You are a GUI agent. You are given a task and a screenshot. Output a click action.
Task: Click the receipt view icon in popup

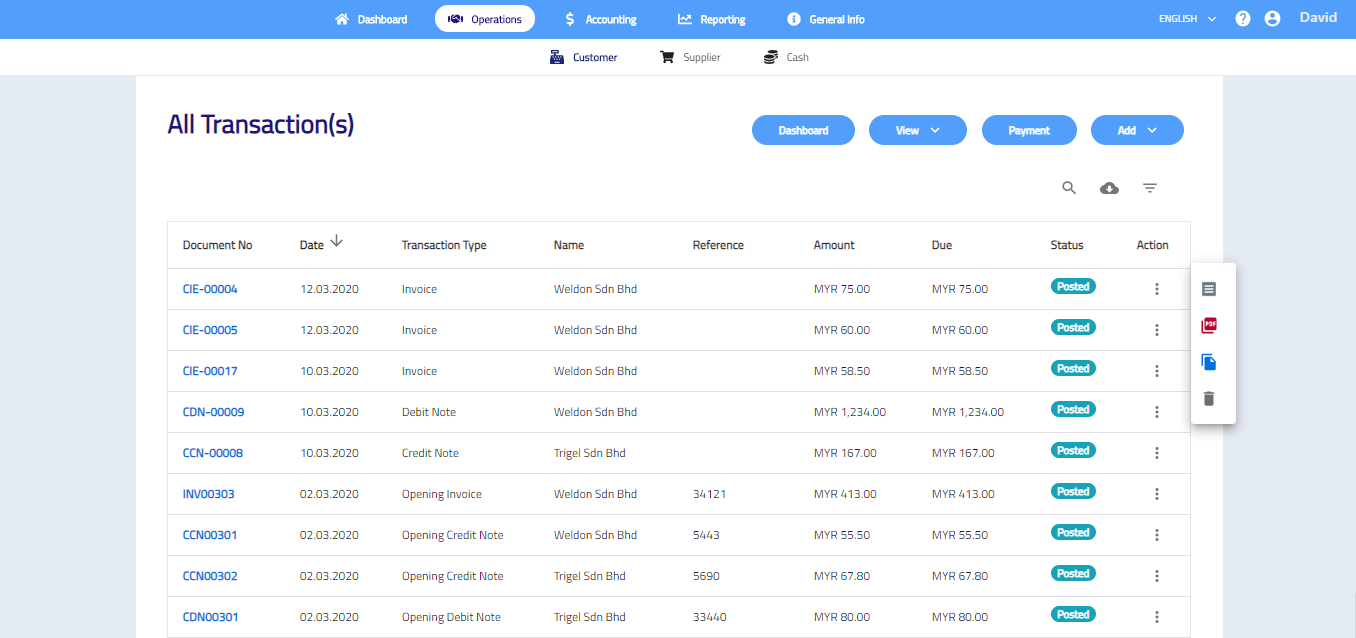point(1209,289)
